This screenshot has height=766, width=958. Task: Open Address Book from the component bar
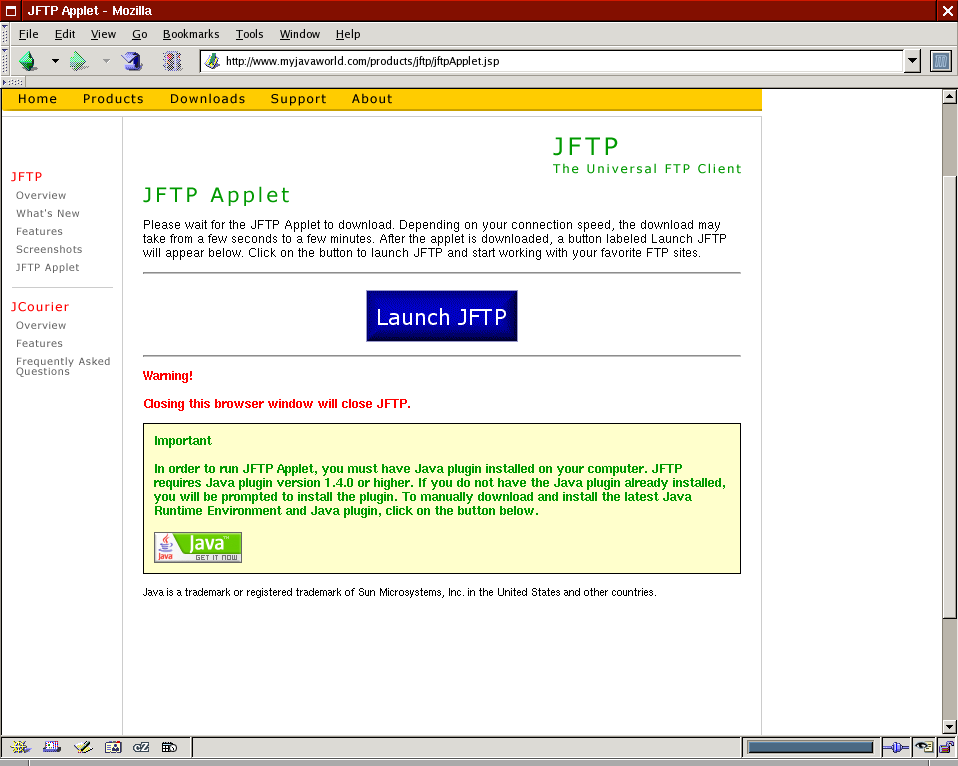point(113,747)
